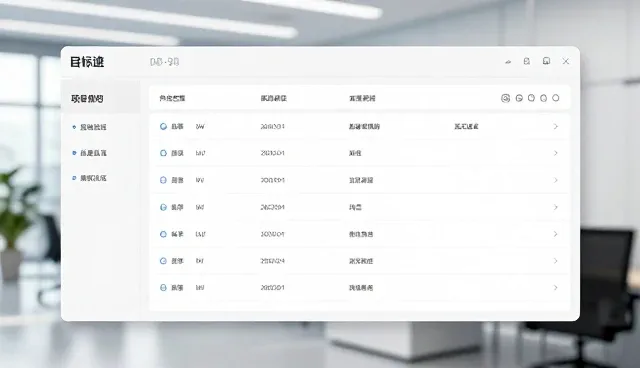
Task: Click the bookmark-style icon beside the close button
Action: 546,61
